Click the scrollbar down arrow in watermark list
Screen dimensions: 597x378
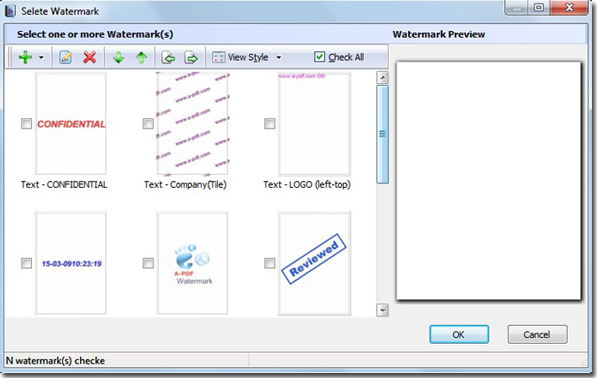coord(383,310)
